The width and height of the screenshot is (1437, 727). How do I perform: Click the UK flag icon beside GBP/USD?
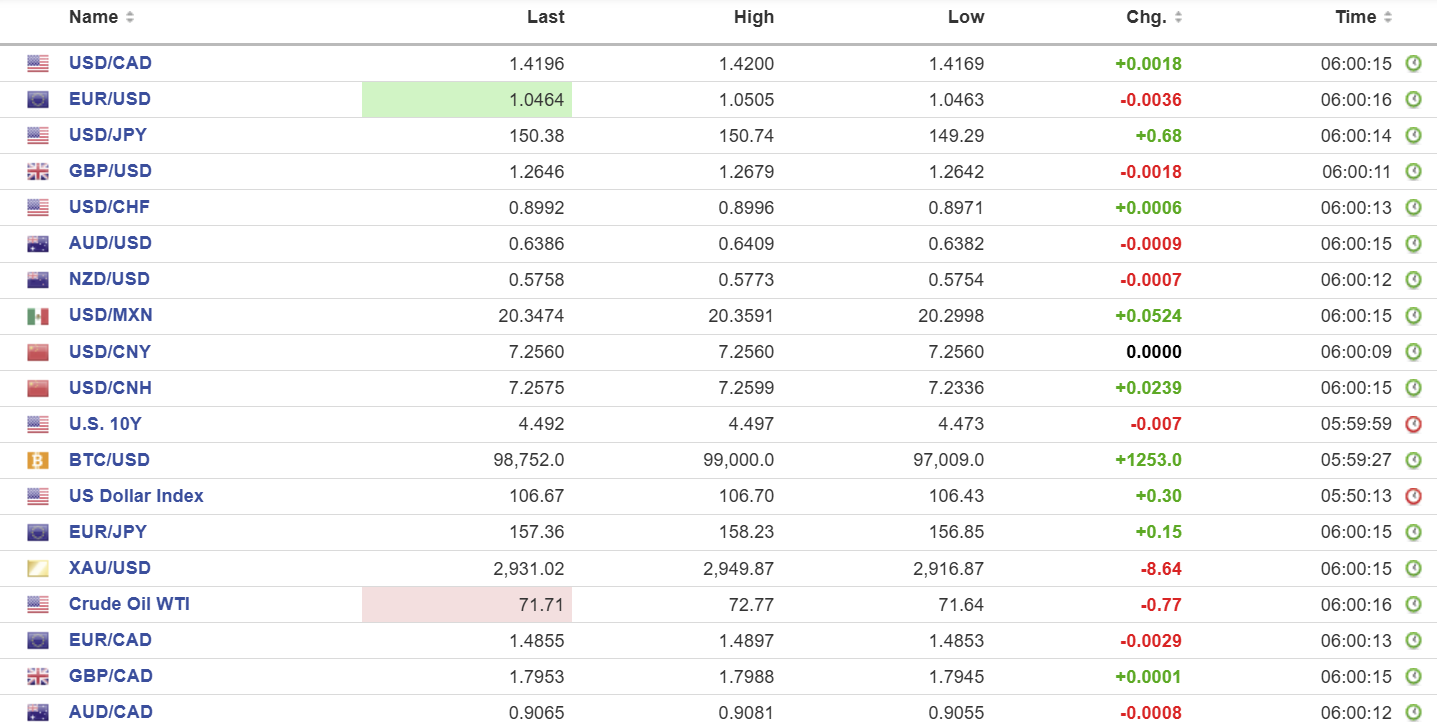pos(38,172)
